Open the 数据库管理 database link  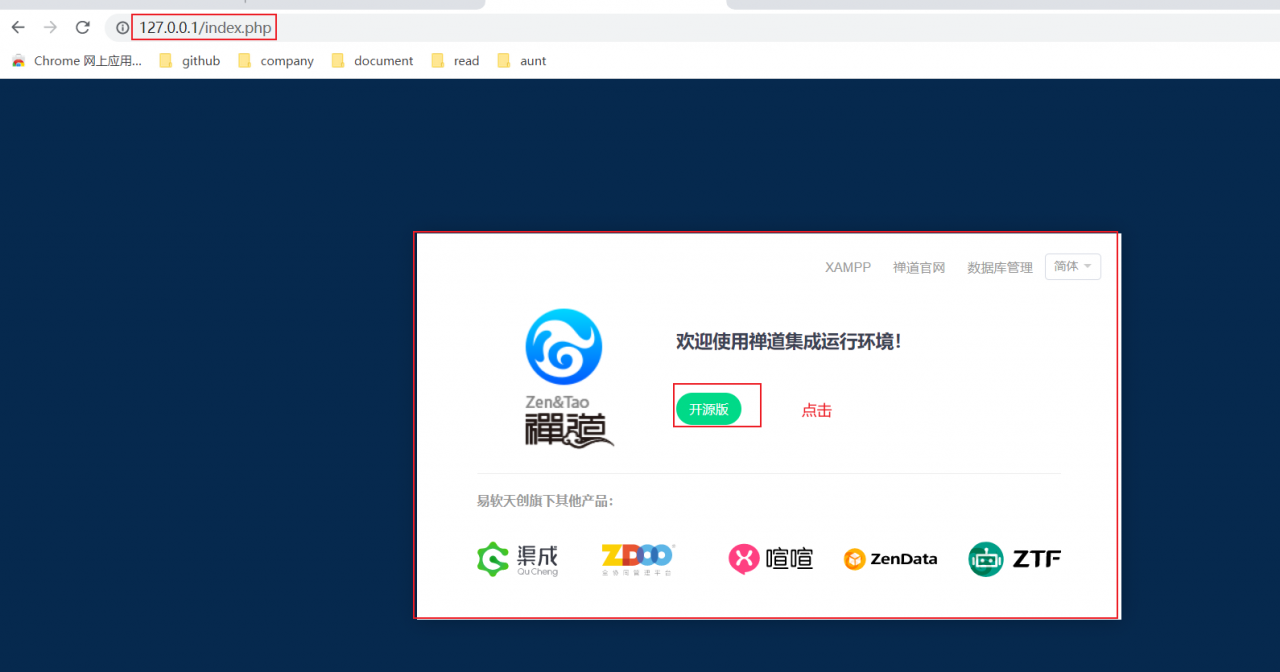click(999, 266)
